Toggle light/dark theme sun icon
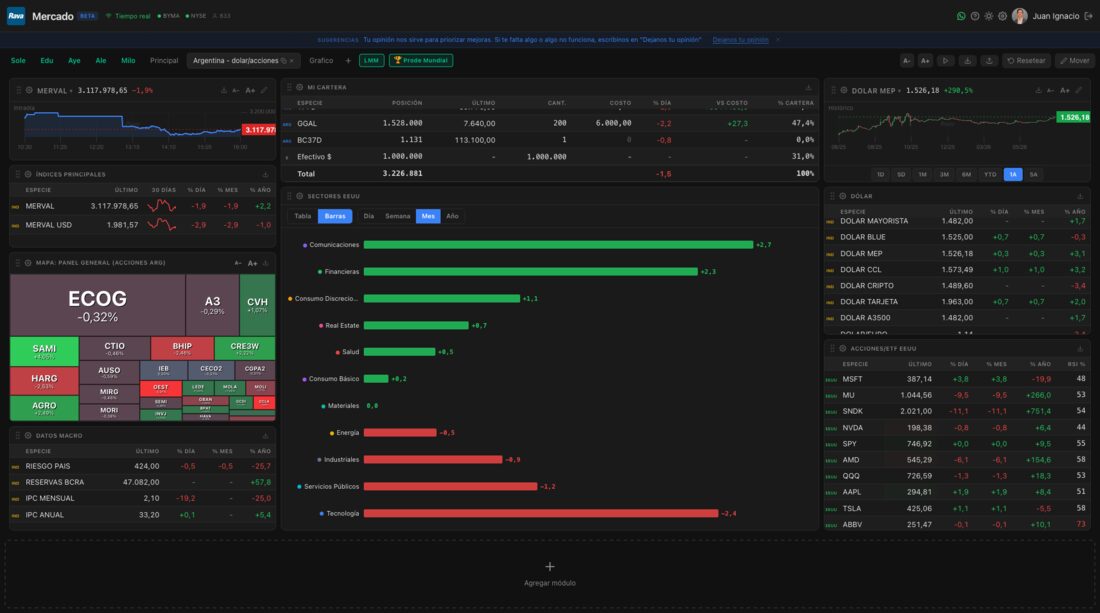The width and height of the screenshot is (1100, 613). tap(988, 16)
